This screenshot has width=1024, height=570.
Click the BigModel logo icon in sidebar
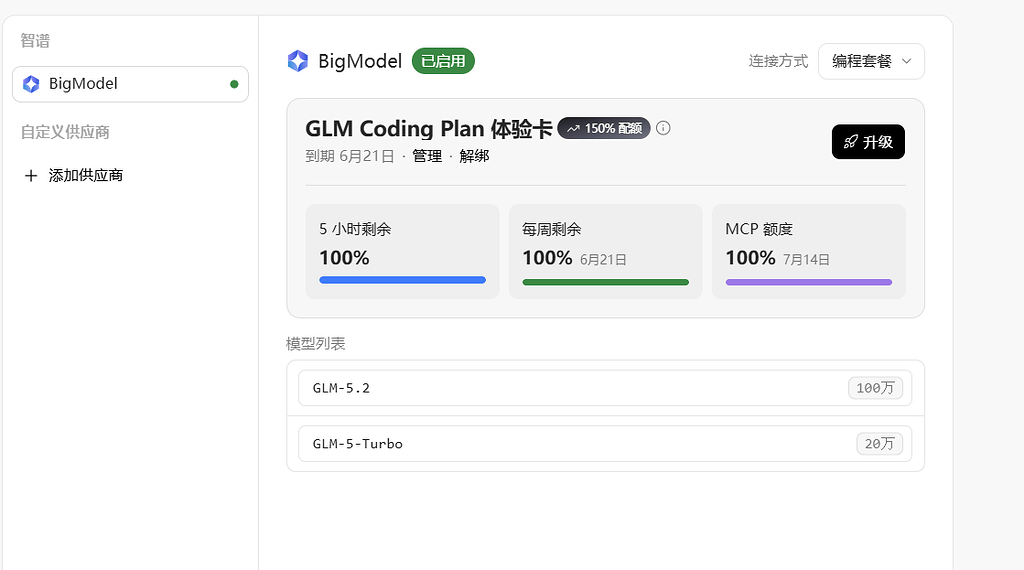tap(31, 84)
